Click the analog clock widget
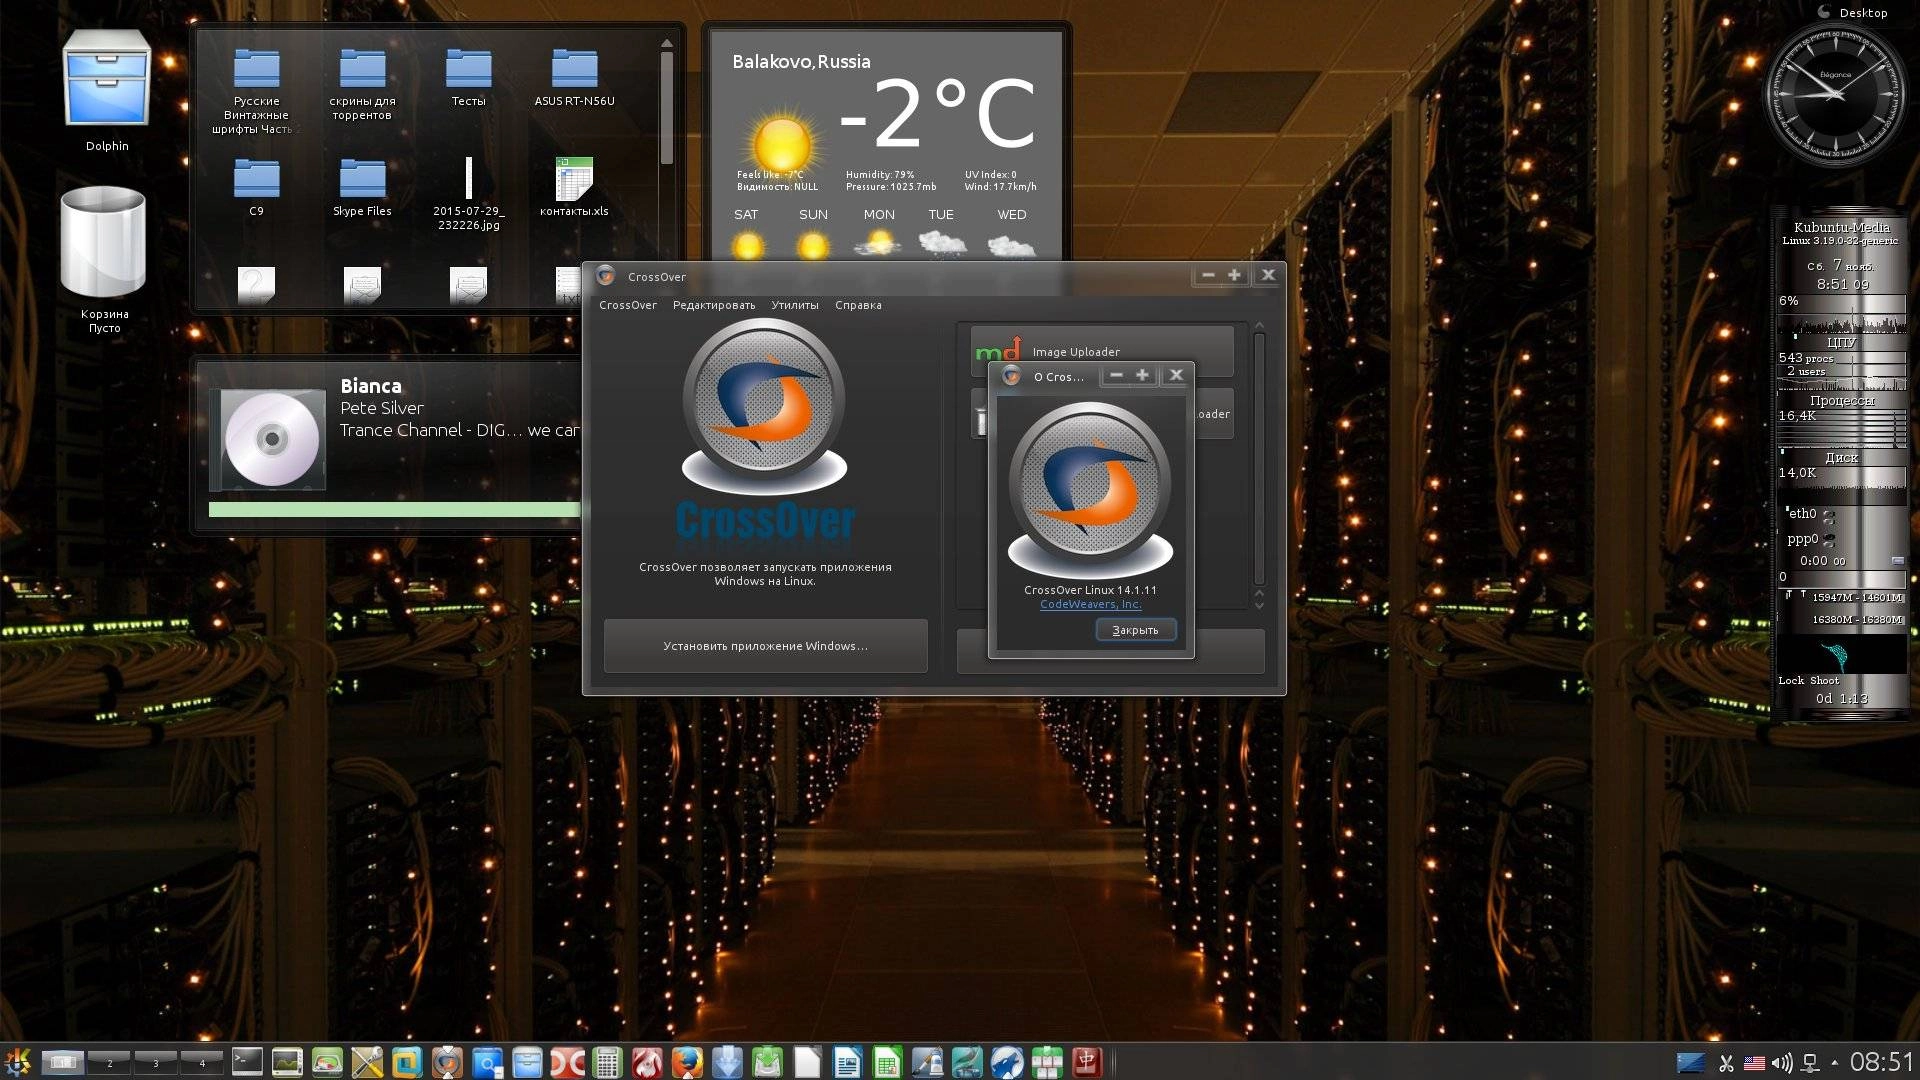 pos(1835,92)
